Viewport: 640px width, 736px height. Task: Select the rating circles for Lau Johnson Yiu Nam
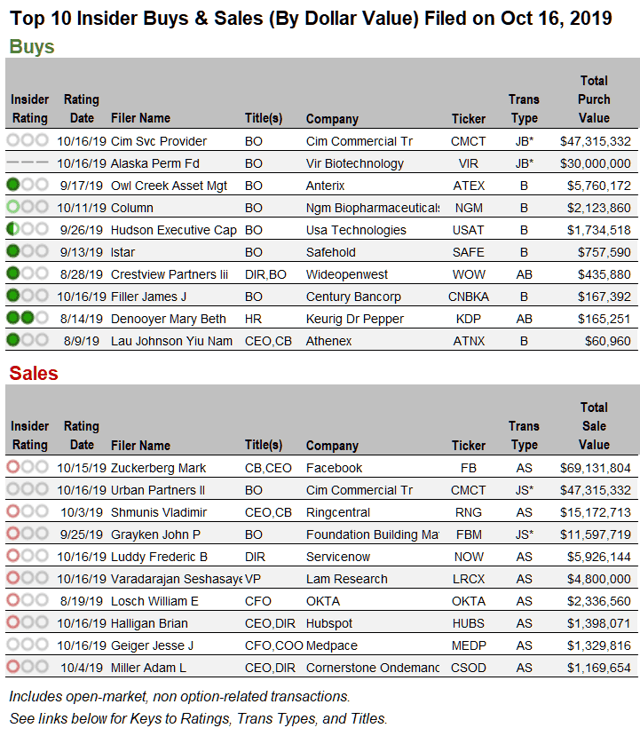27,340
